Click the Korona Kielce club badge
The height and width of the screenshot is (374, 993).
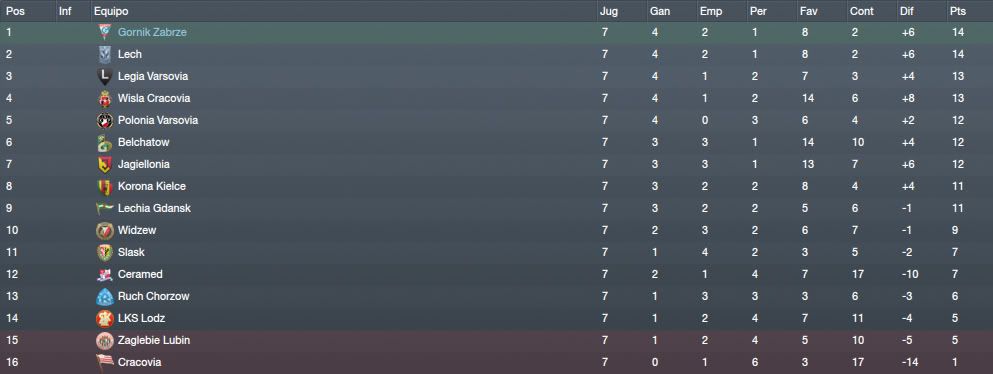point(104,187)
